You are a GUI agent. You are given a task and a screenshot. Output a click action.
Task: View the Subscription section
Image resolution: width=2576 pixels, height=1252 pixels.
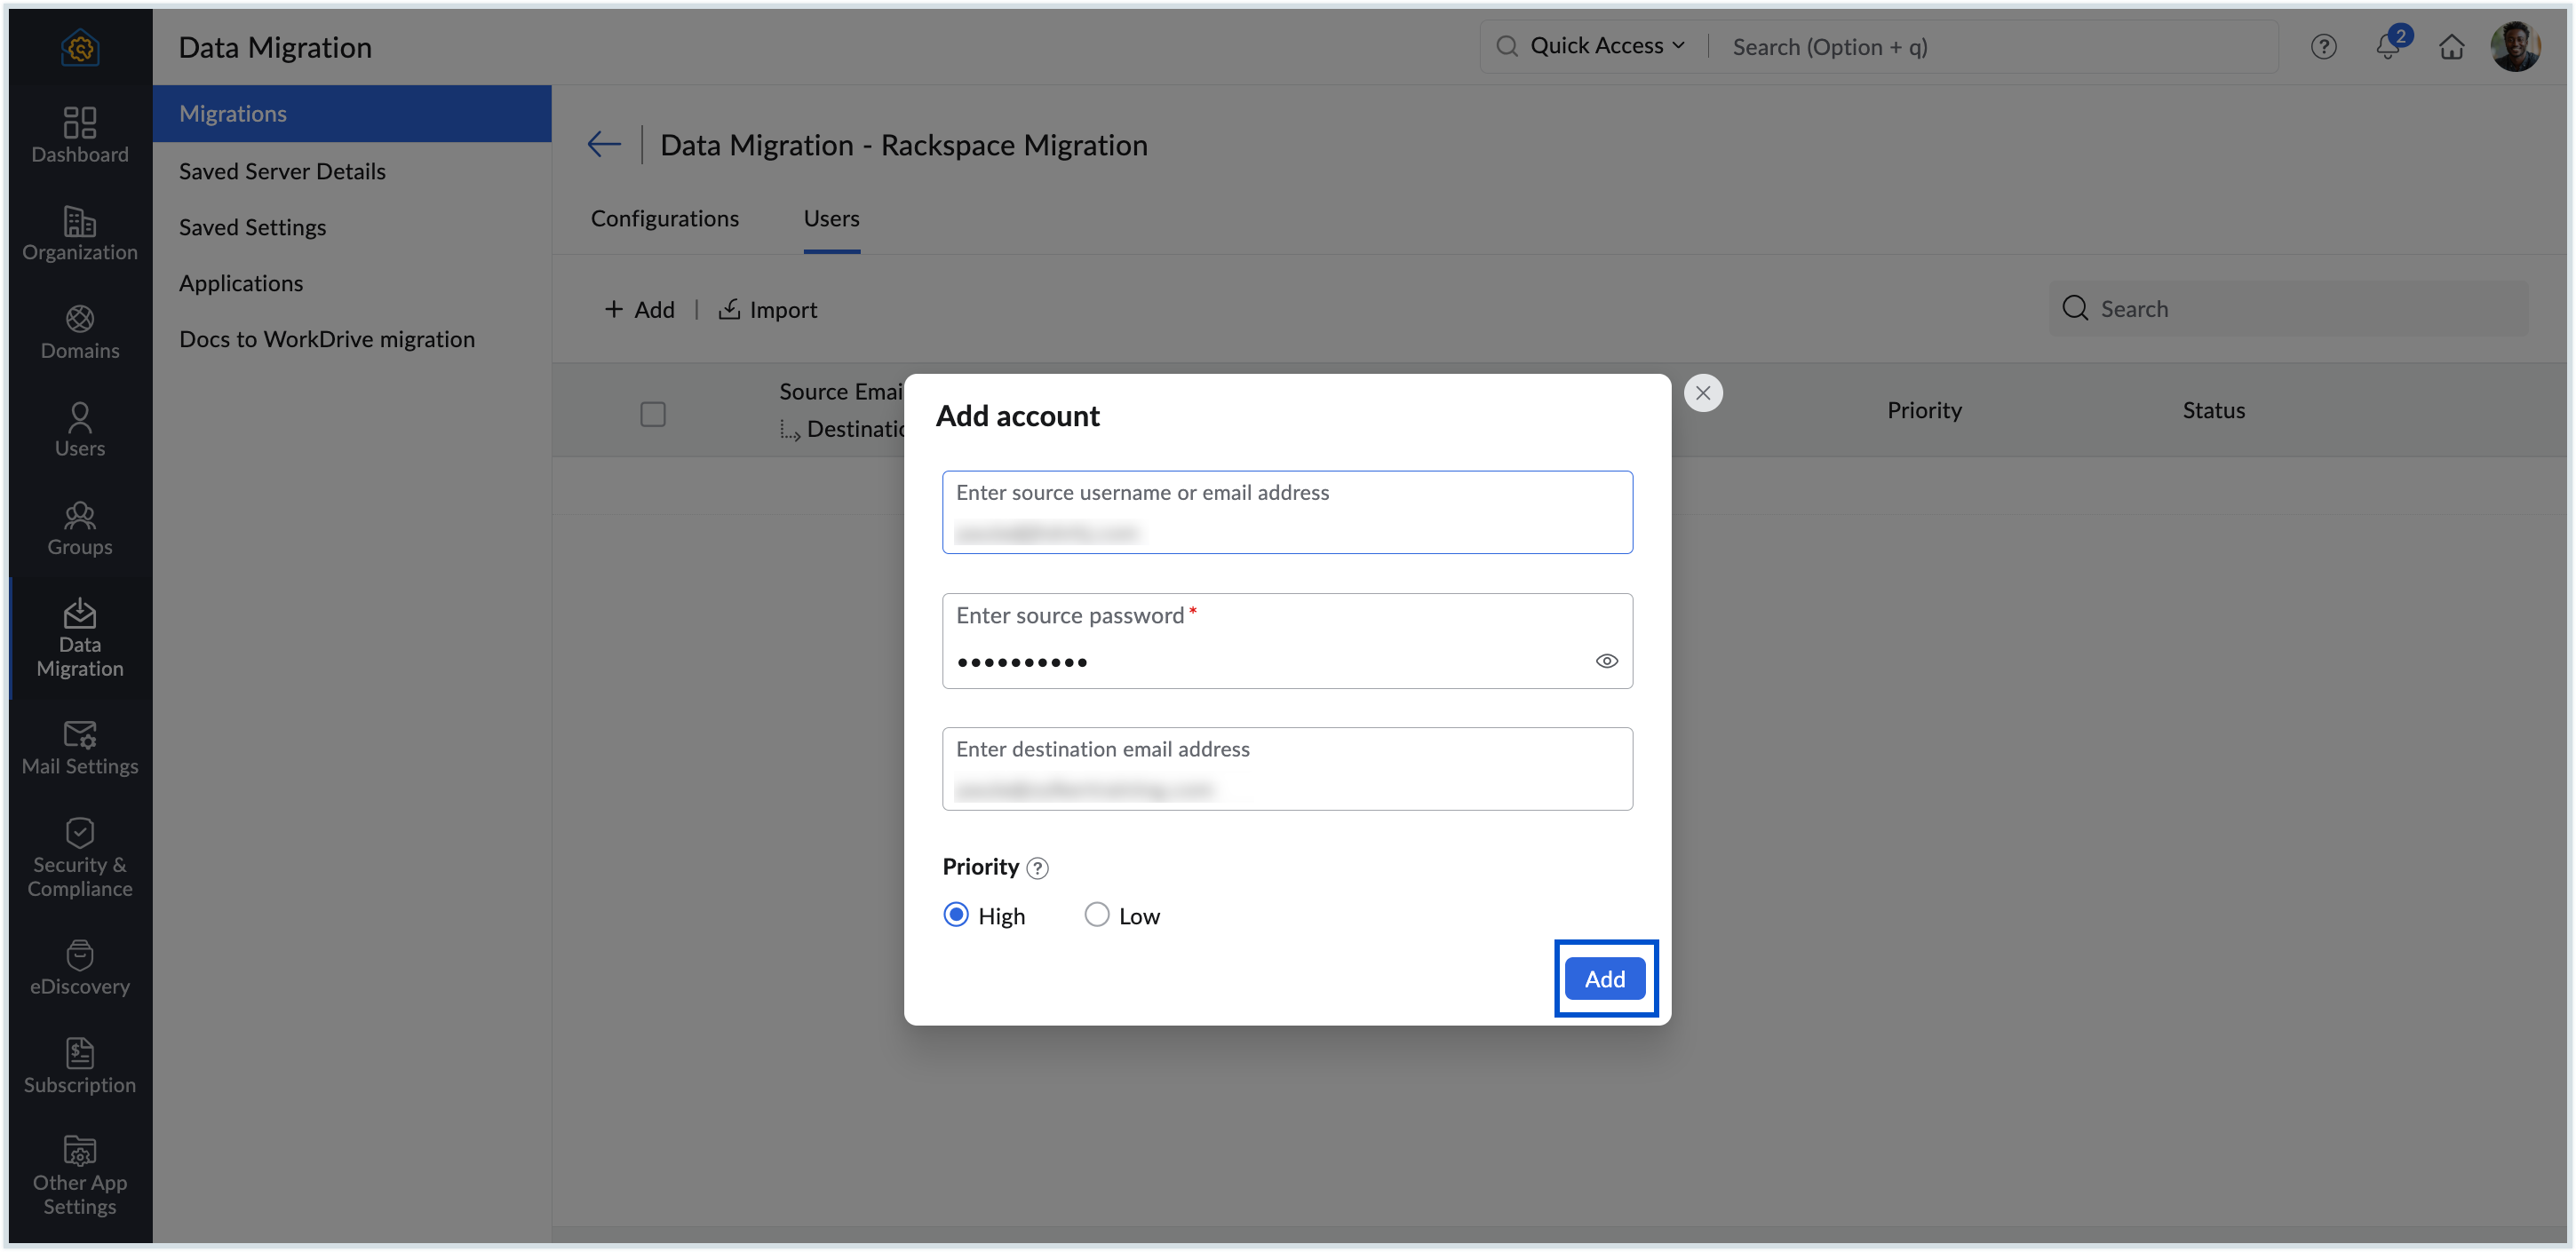pos(79,1066)
